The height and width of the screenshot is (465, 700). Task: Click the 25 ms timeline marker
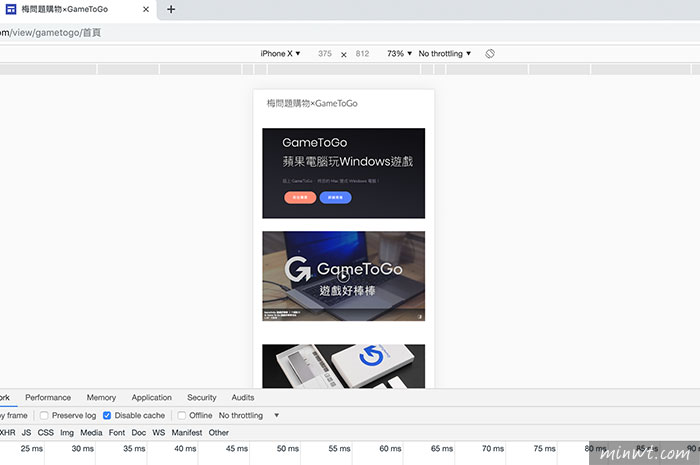[31, 448]
